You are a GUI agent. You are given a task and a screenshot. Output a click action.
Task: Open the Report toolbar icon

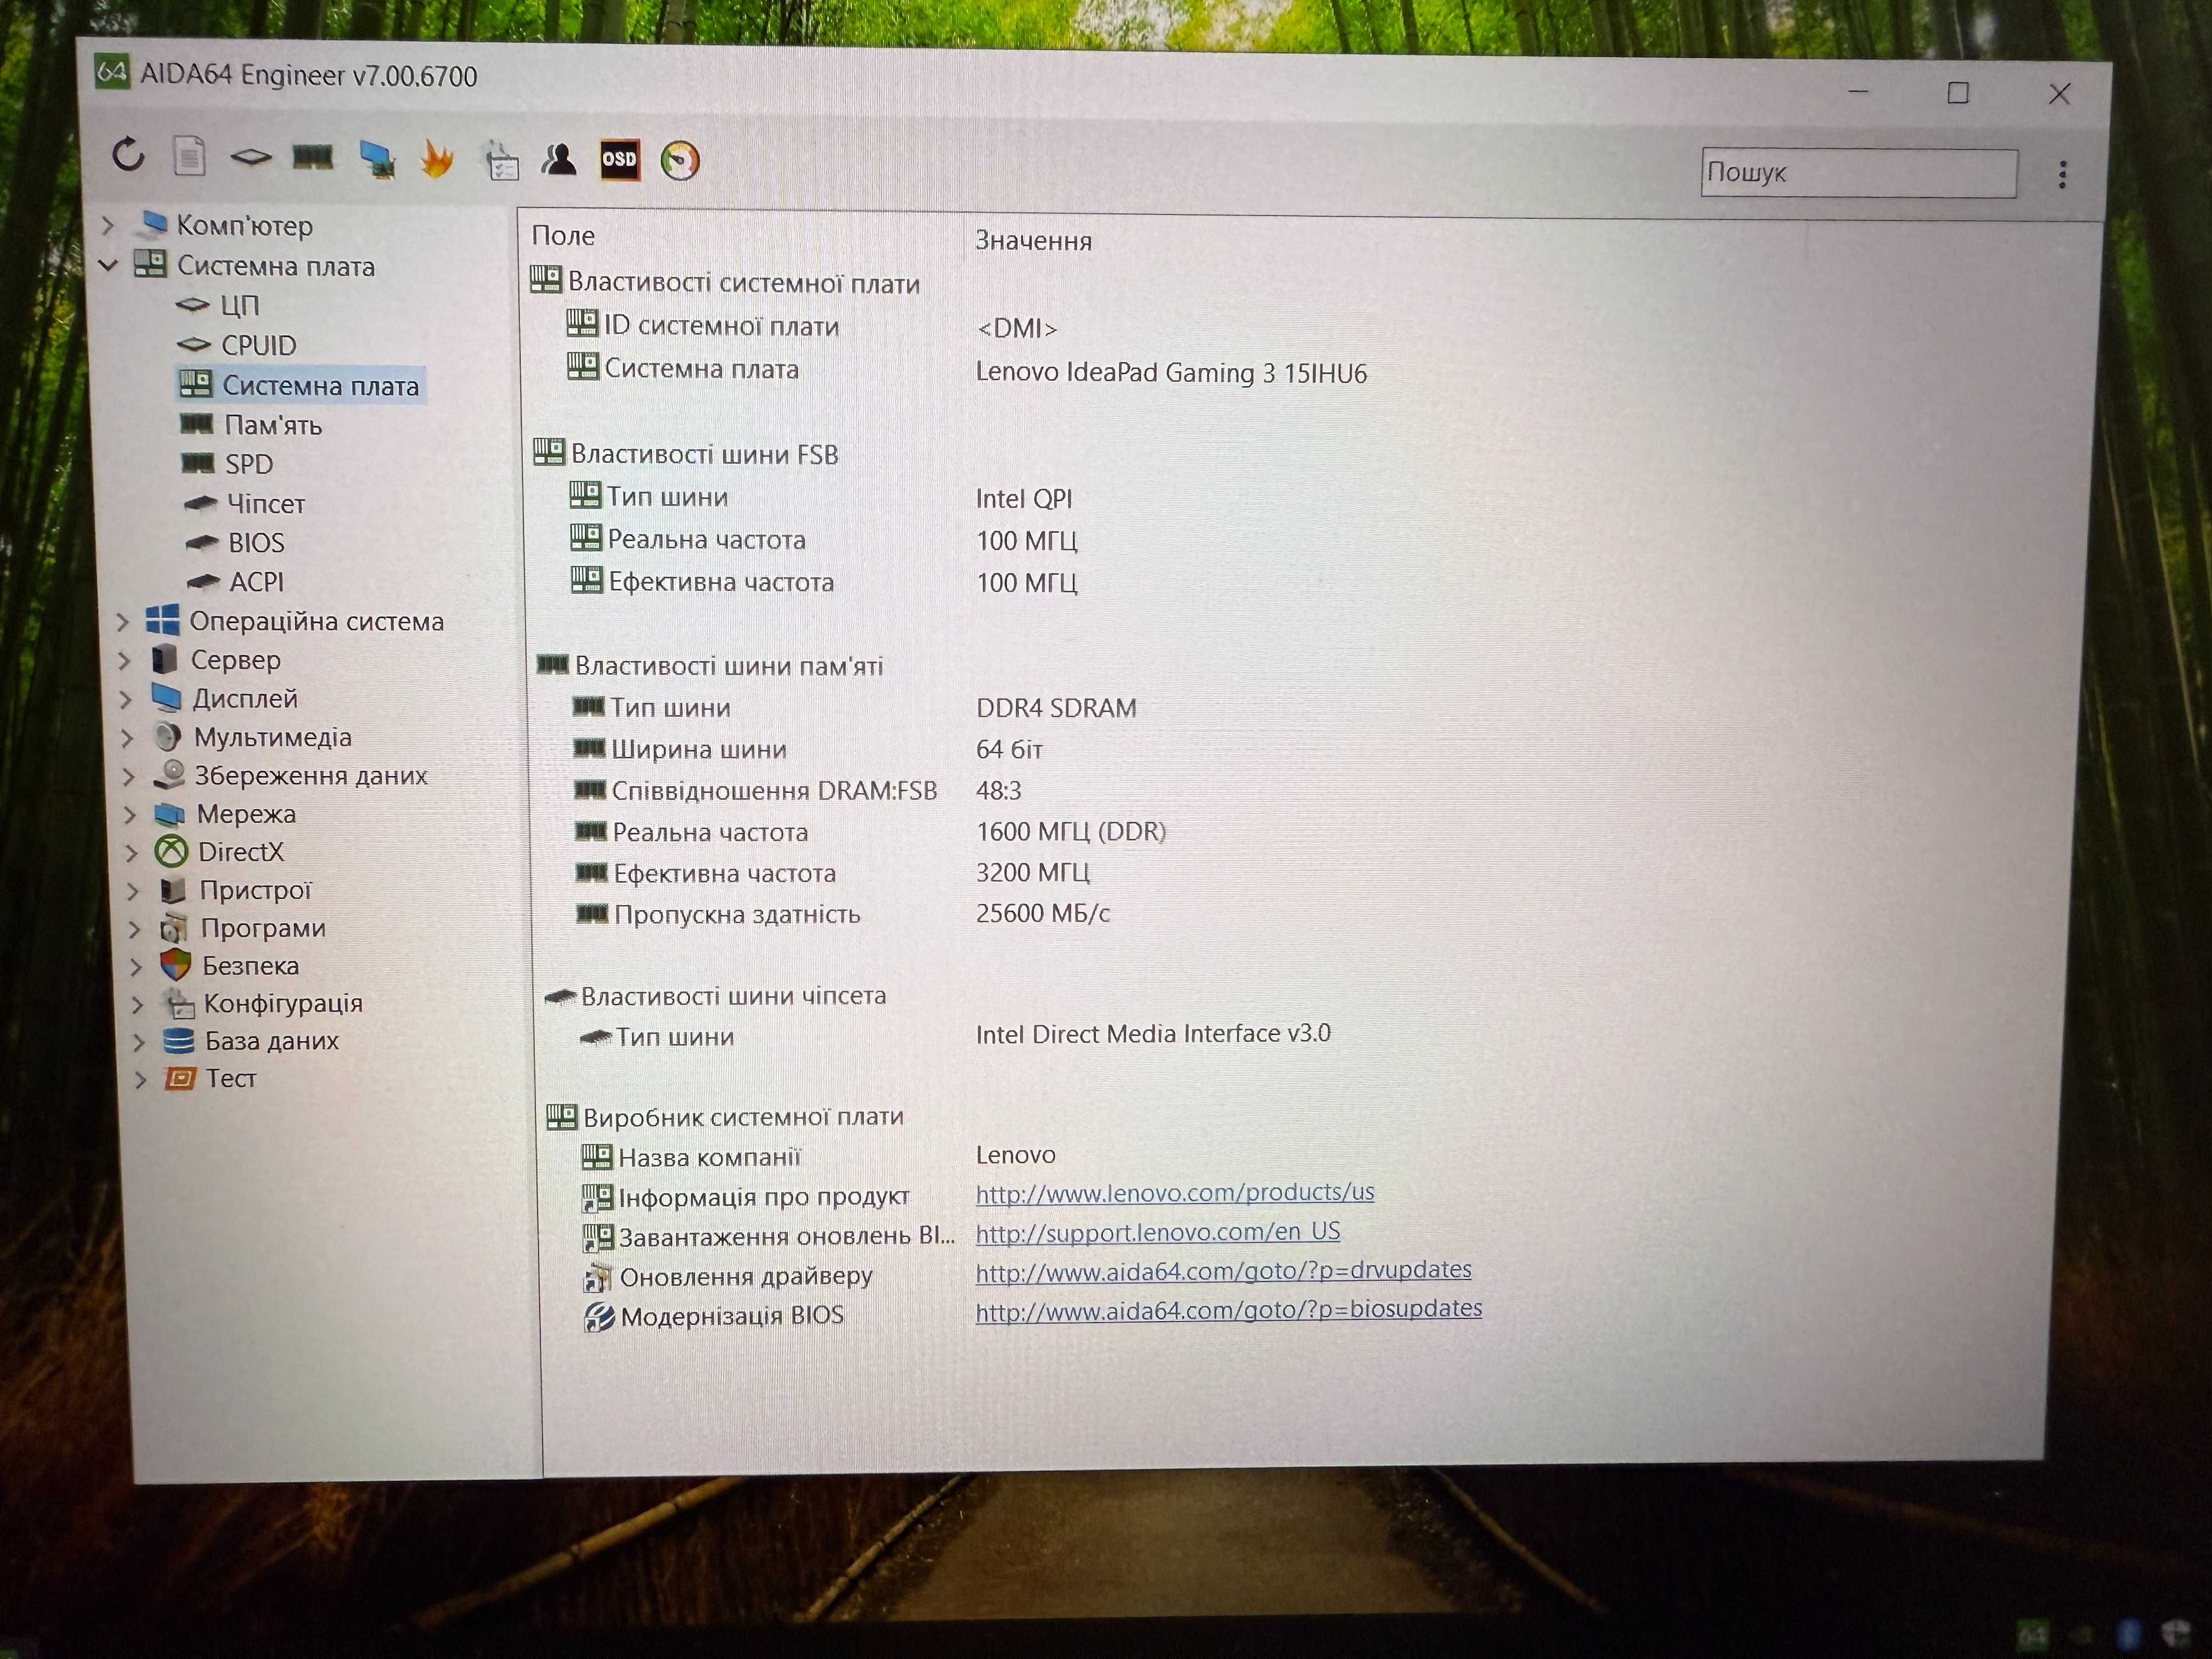[189, 156]
